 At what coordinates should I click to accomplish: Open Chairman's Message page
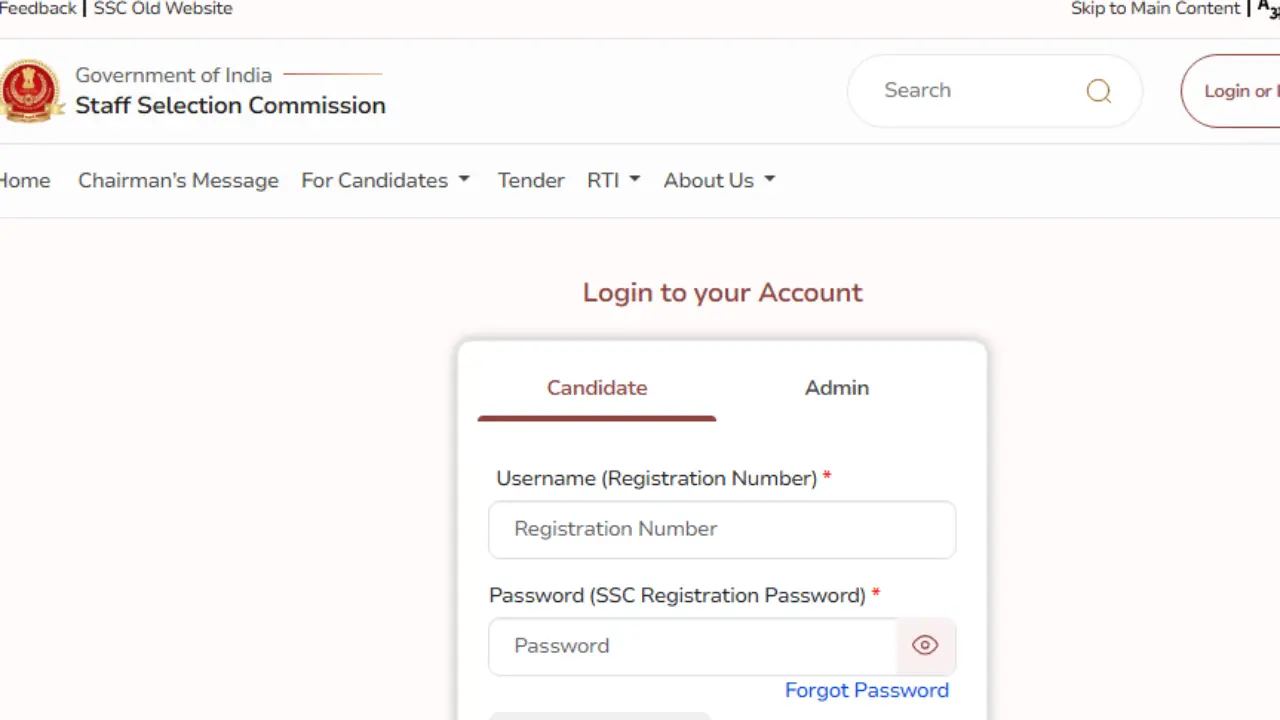pos(178,181)
